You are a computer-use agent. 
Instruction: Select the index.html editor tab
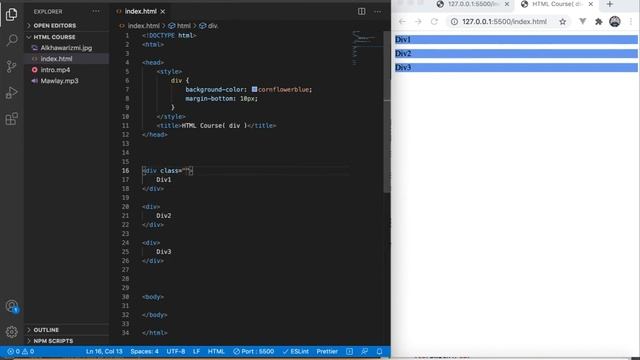click(x=140, y=11)
